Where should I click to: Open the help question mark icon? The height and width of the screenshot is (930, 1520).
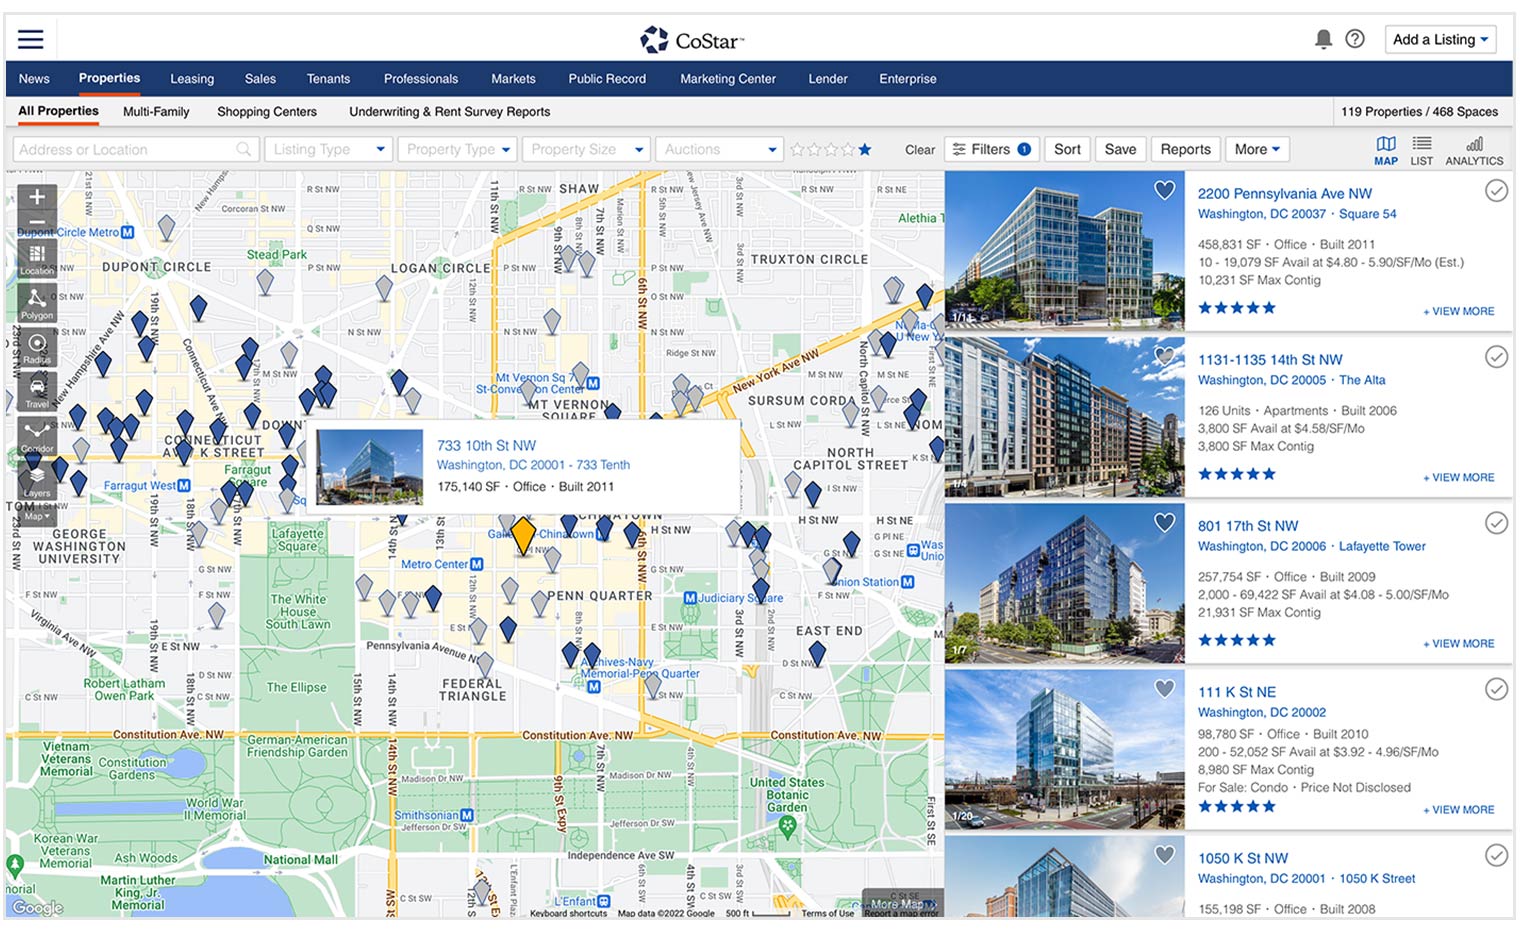click(1355, 39)
